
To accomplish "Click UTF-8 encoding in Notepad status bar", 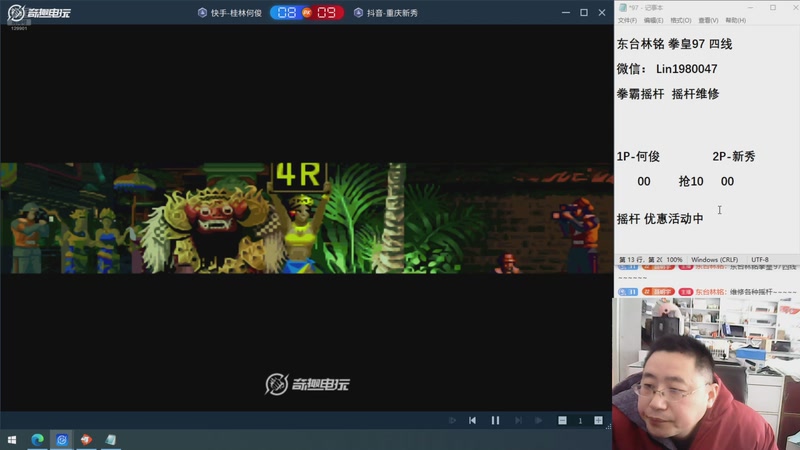I will click(x=760, y=260).
